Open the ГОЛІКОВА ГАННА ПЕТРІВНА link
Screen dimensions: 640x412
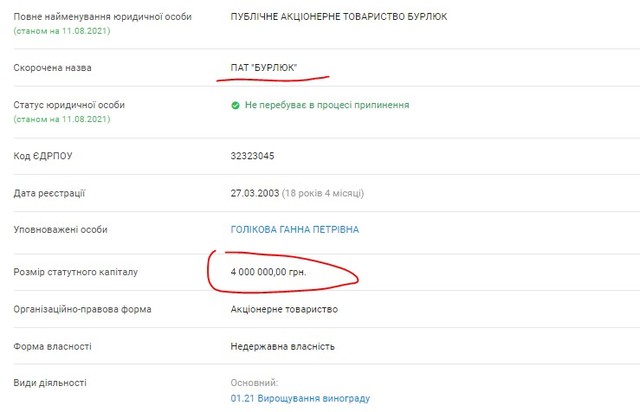(294, 230)
